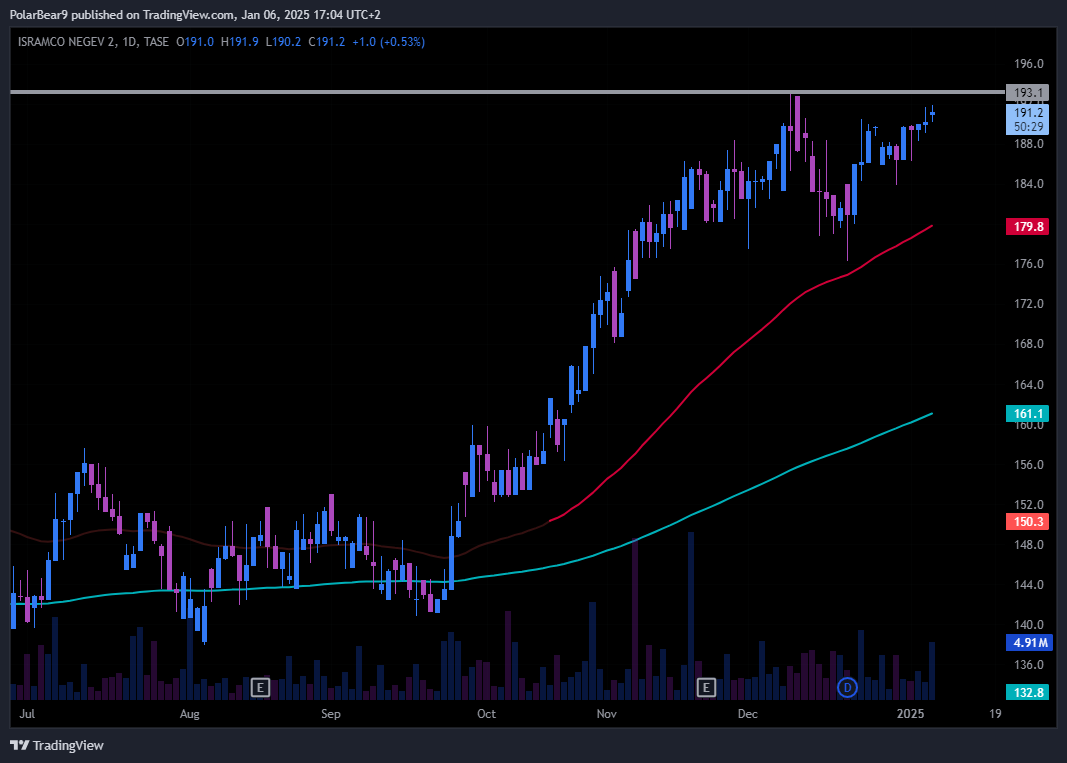Click the earnings marker in August
The width and height of the screenshot is (1067, 763).
coord(260,687)
